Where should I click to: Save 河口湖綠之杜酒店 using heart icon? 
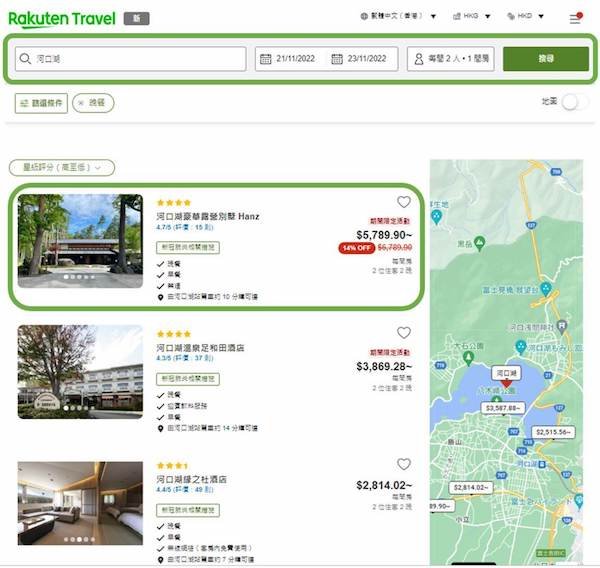coord(404,465)
